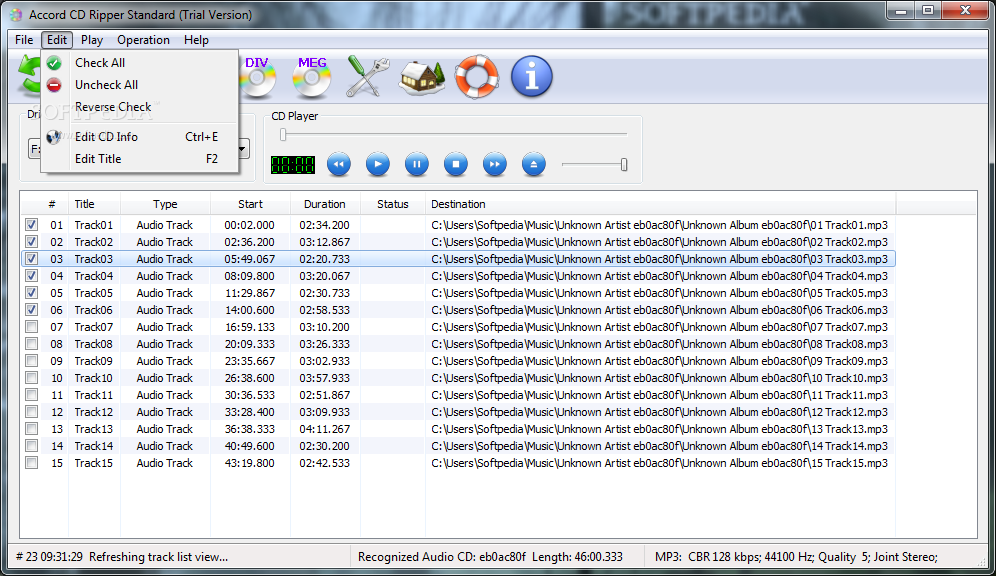
Task: Click the 00:00 time display
Action: (292, 165)
